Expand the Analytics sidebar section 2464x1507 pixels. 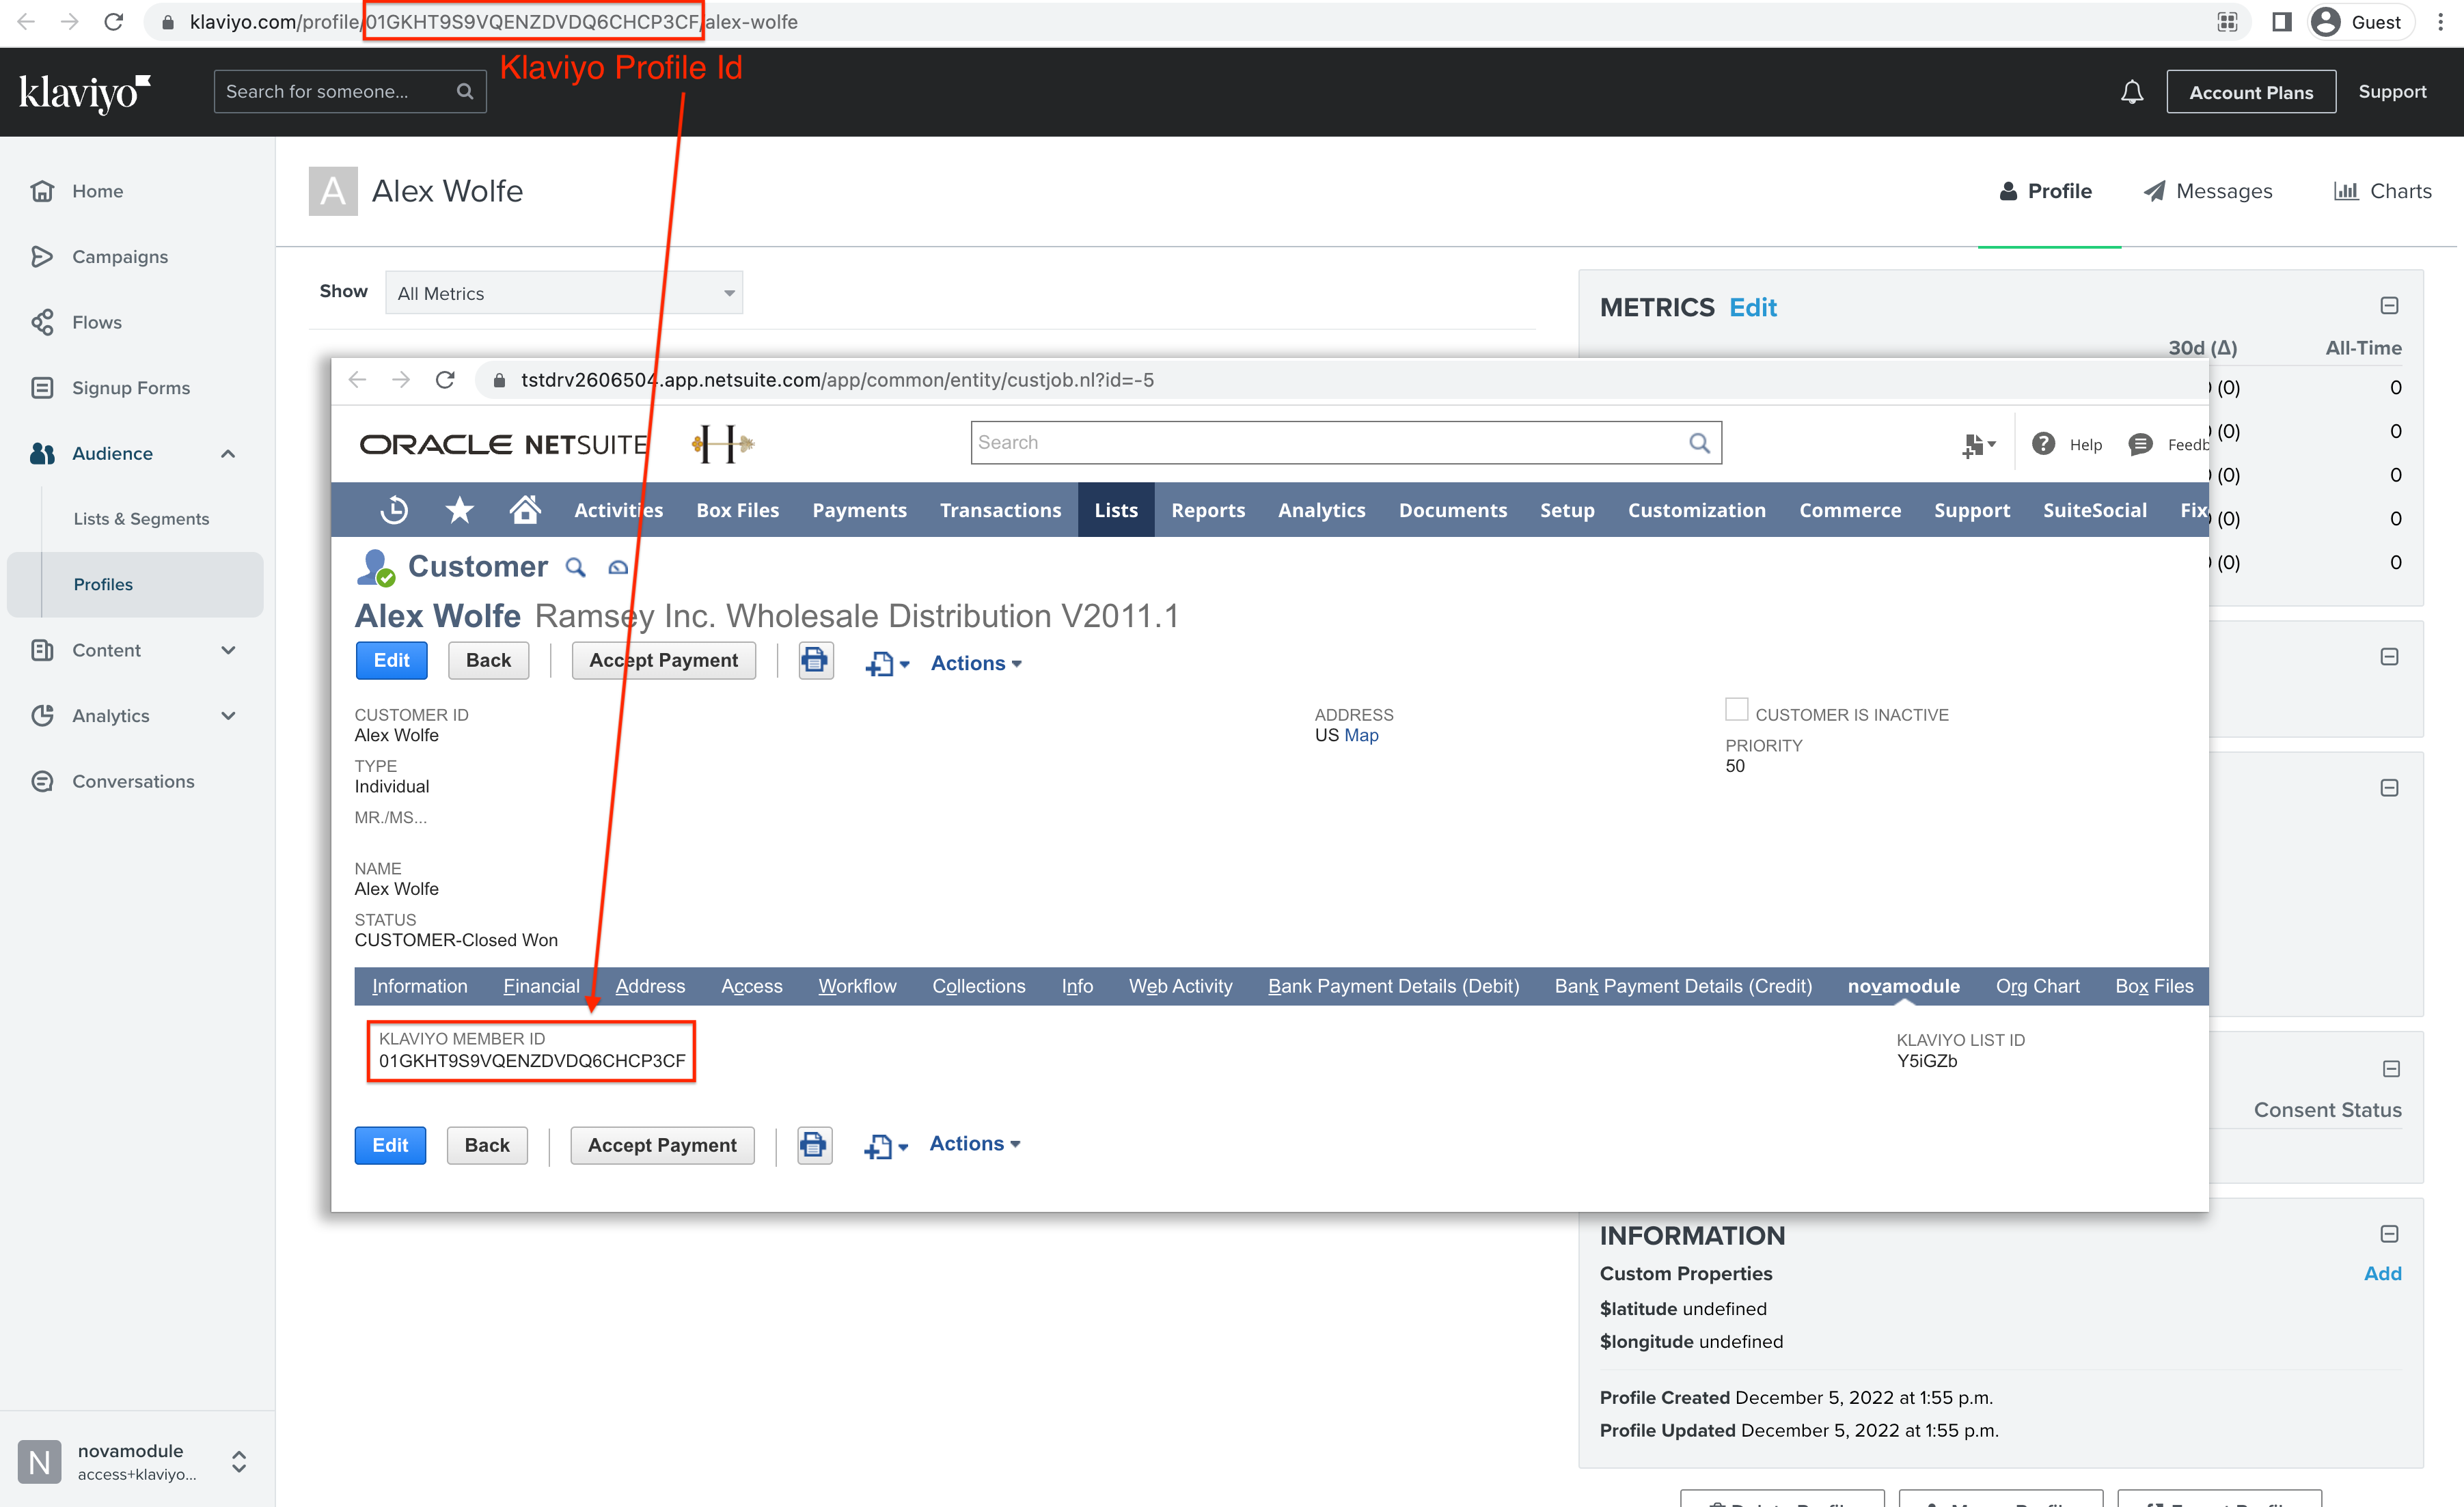[x=228, y=716]
